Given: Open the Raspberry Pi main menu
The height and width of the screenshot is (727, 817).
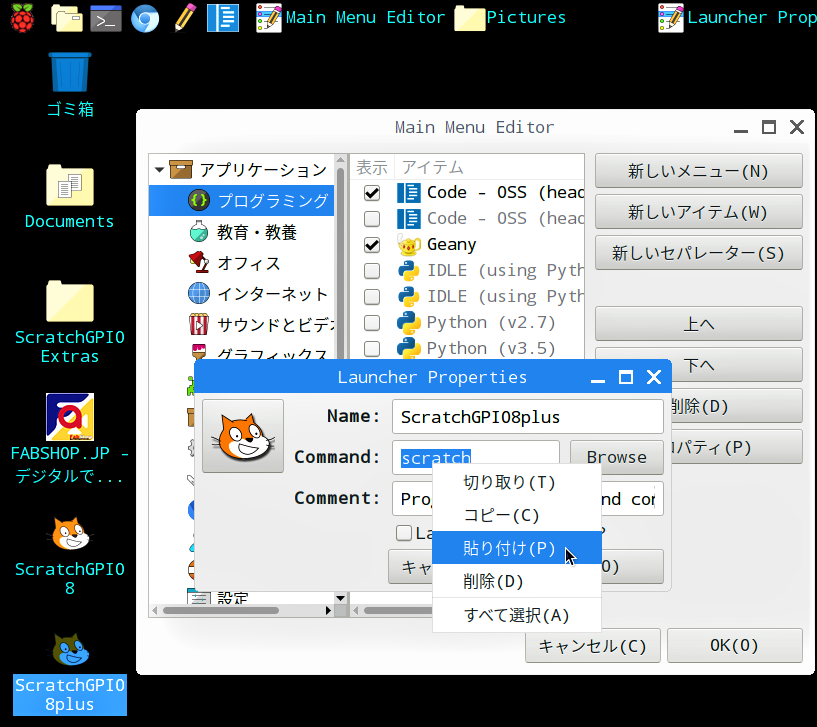Looking at the screenshot, I should (x=22, y=18).
